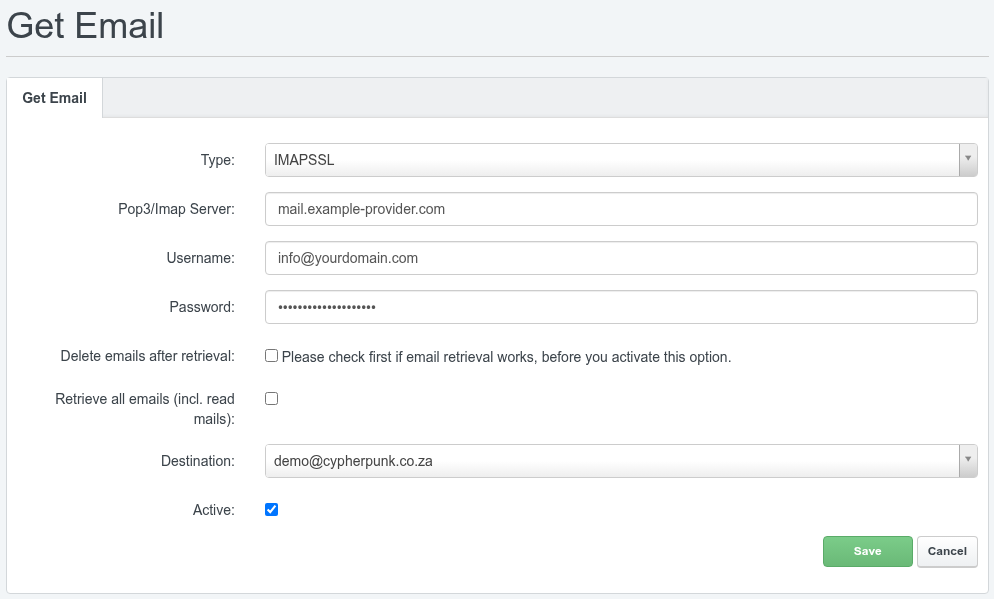Uncheck the Active checkbox
994x599 pixels.
[271, 510]
